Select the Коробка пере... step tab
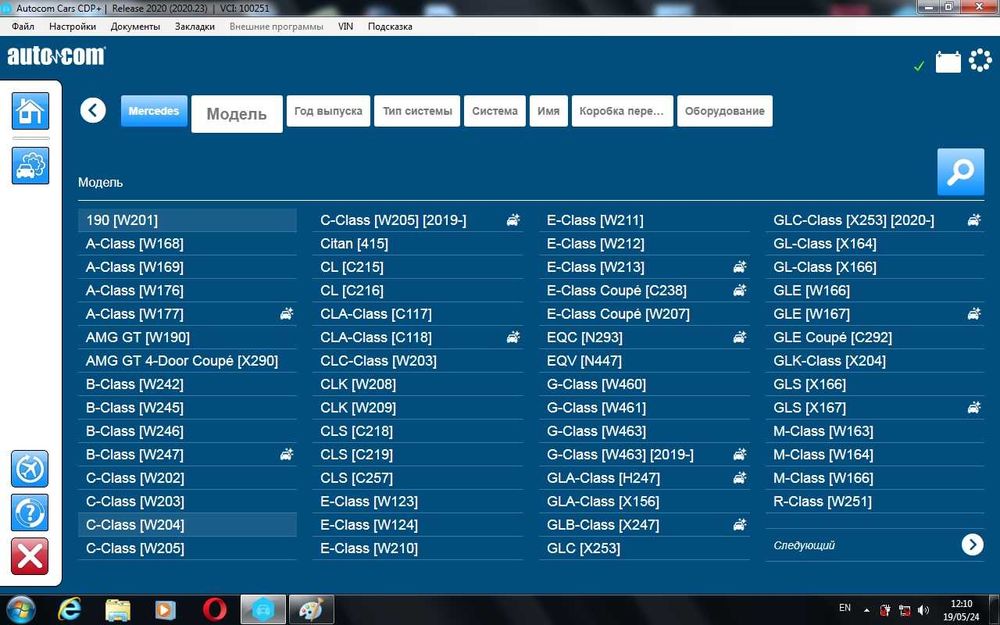The height and width of the screenshot is (625, 1000). click(622, 111)
